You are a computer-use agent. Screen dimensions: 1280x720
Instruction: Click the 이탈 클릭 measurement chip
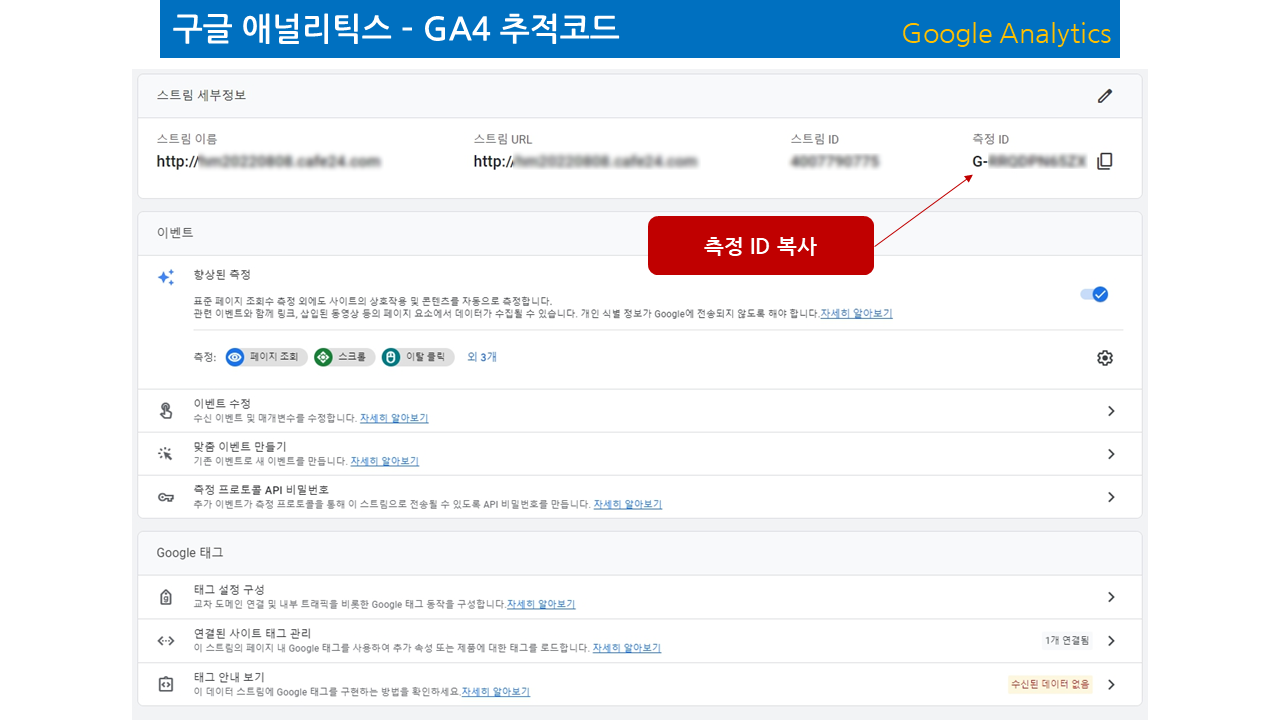tap(417, 357)
